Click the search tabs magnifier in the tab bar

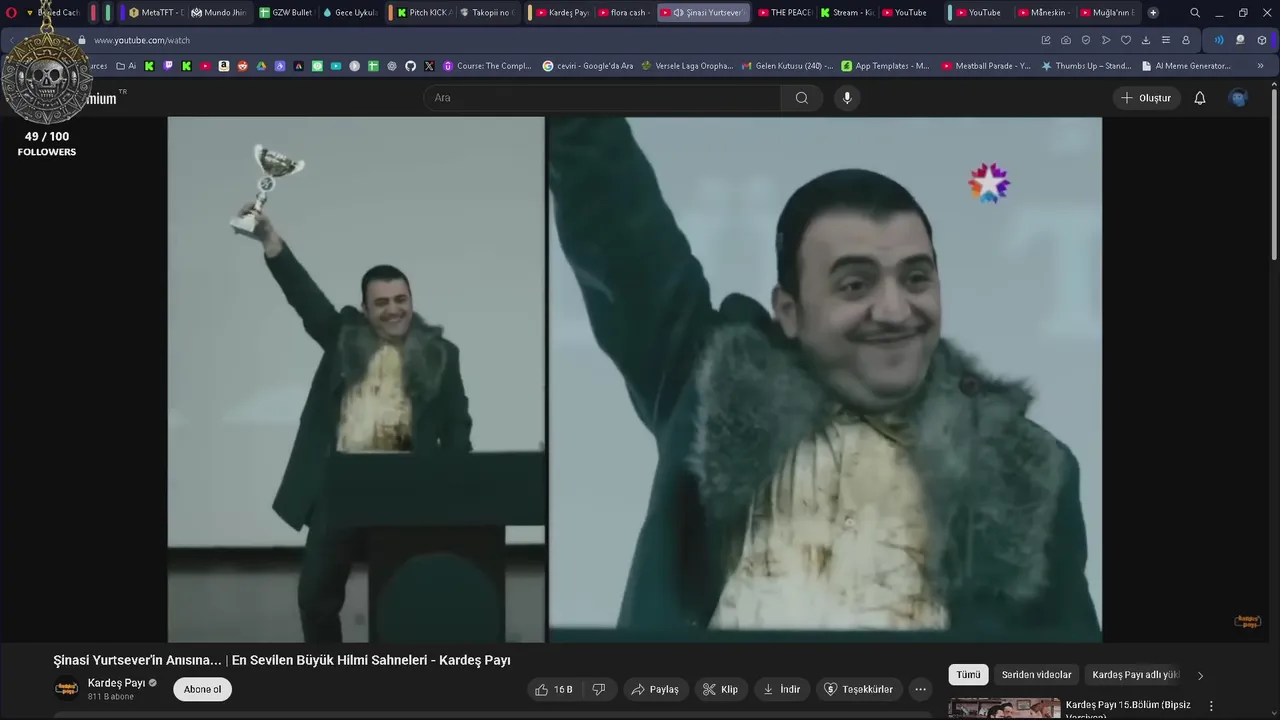(1195, 13)
